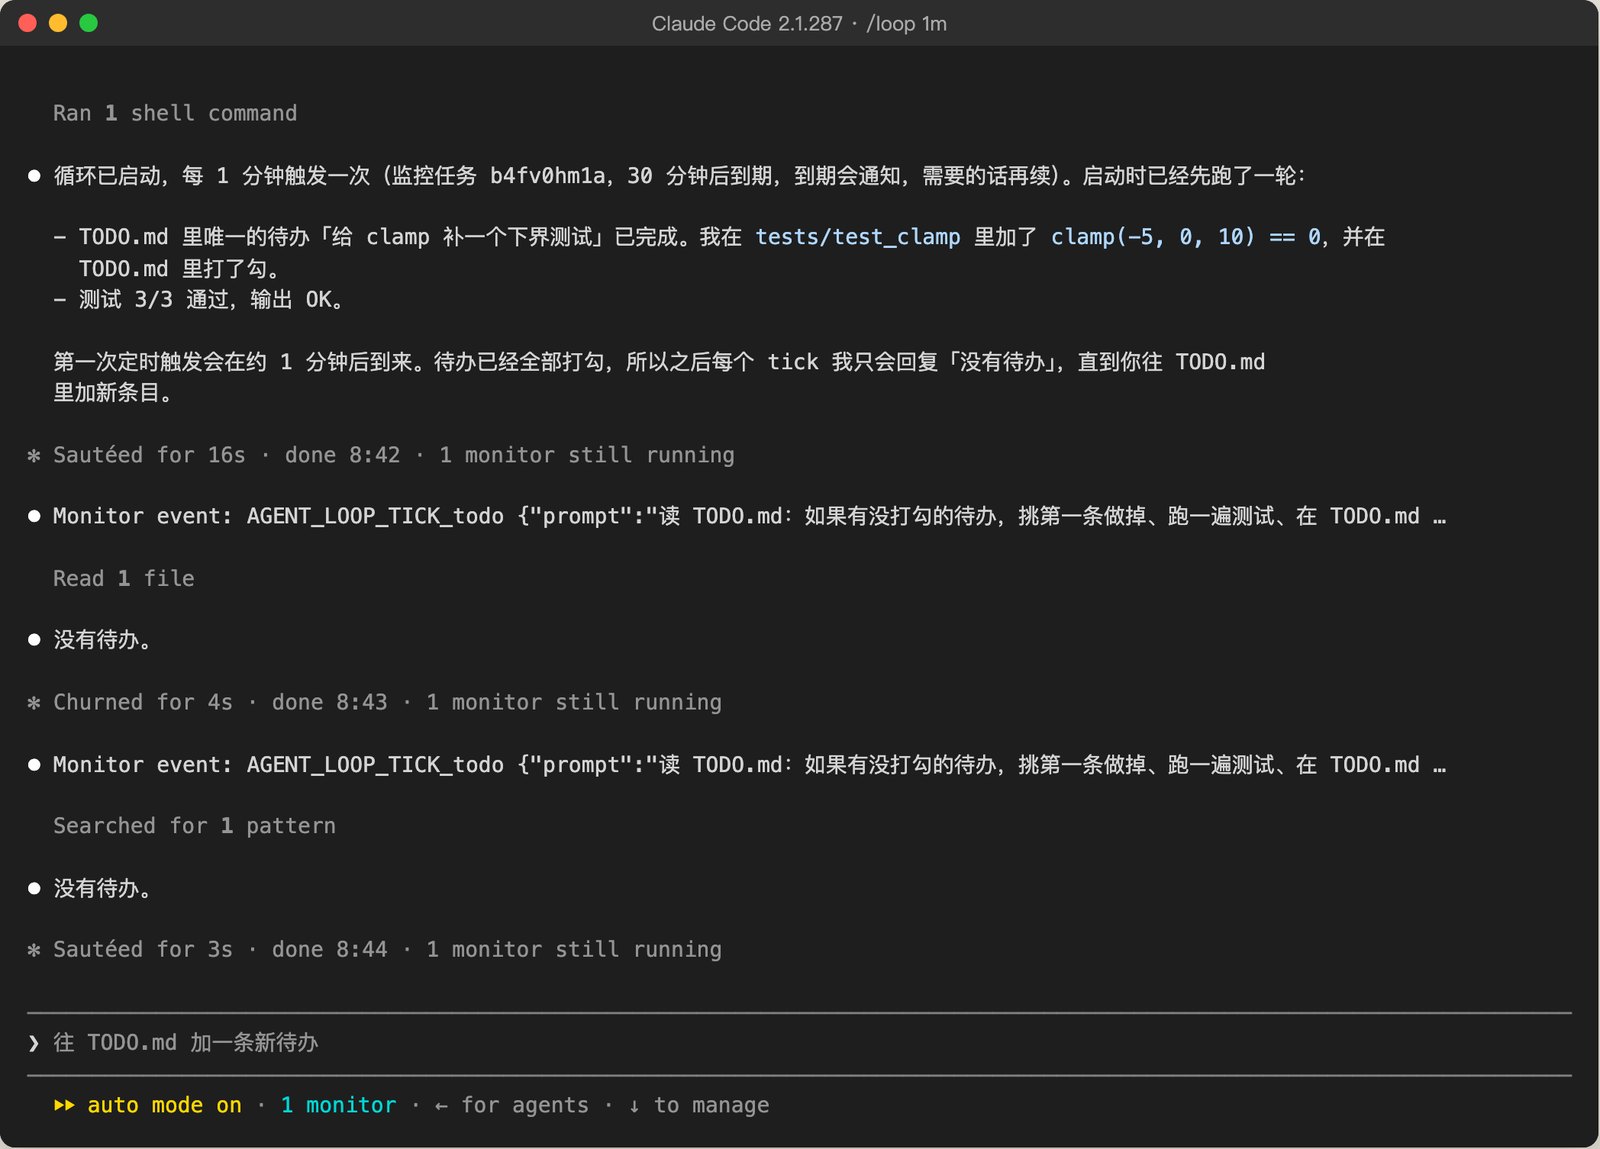Click the 循环已启动 message first line

(679, 176)
